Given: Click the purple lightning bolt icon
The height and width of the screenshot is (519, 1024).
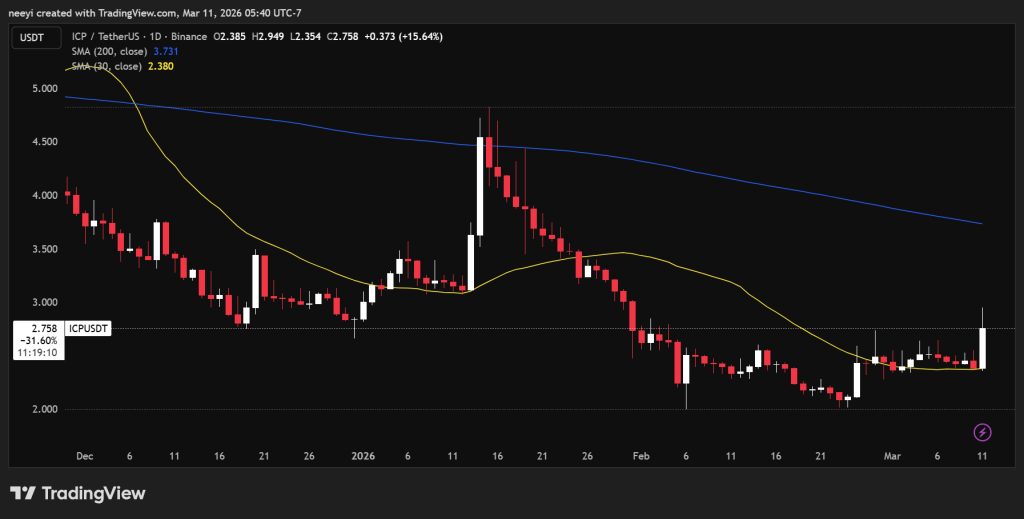Looking at the screenshot, I should 983,432.
